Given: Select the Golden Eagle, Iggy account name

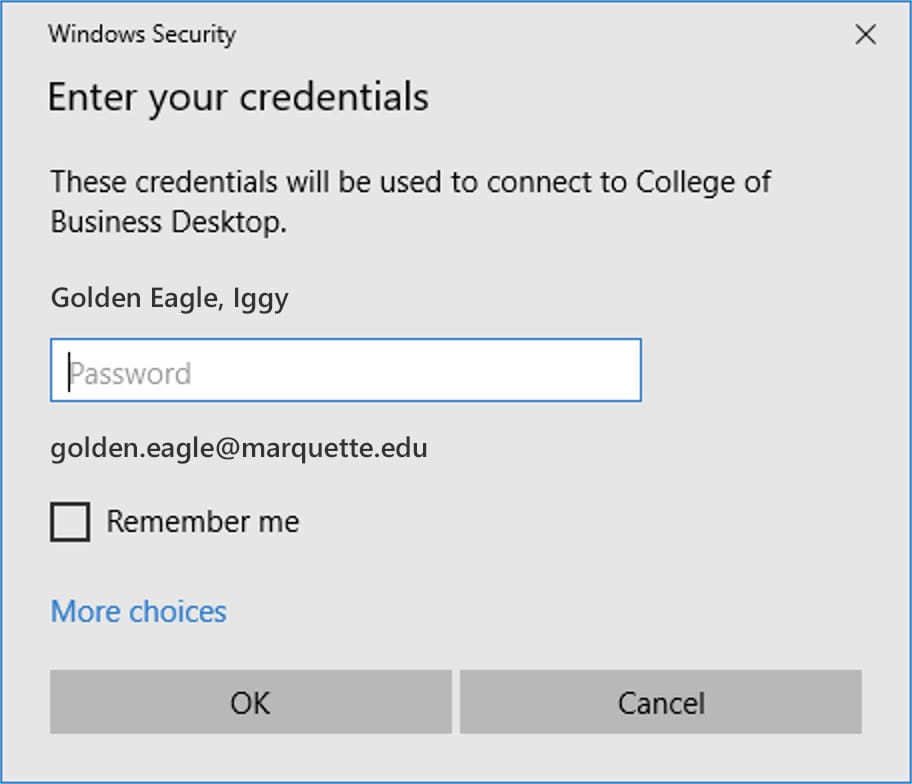Looking at the screenshot, I should pyautogui.click(x=170, y=298).
